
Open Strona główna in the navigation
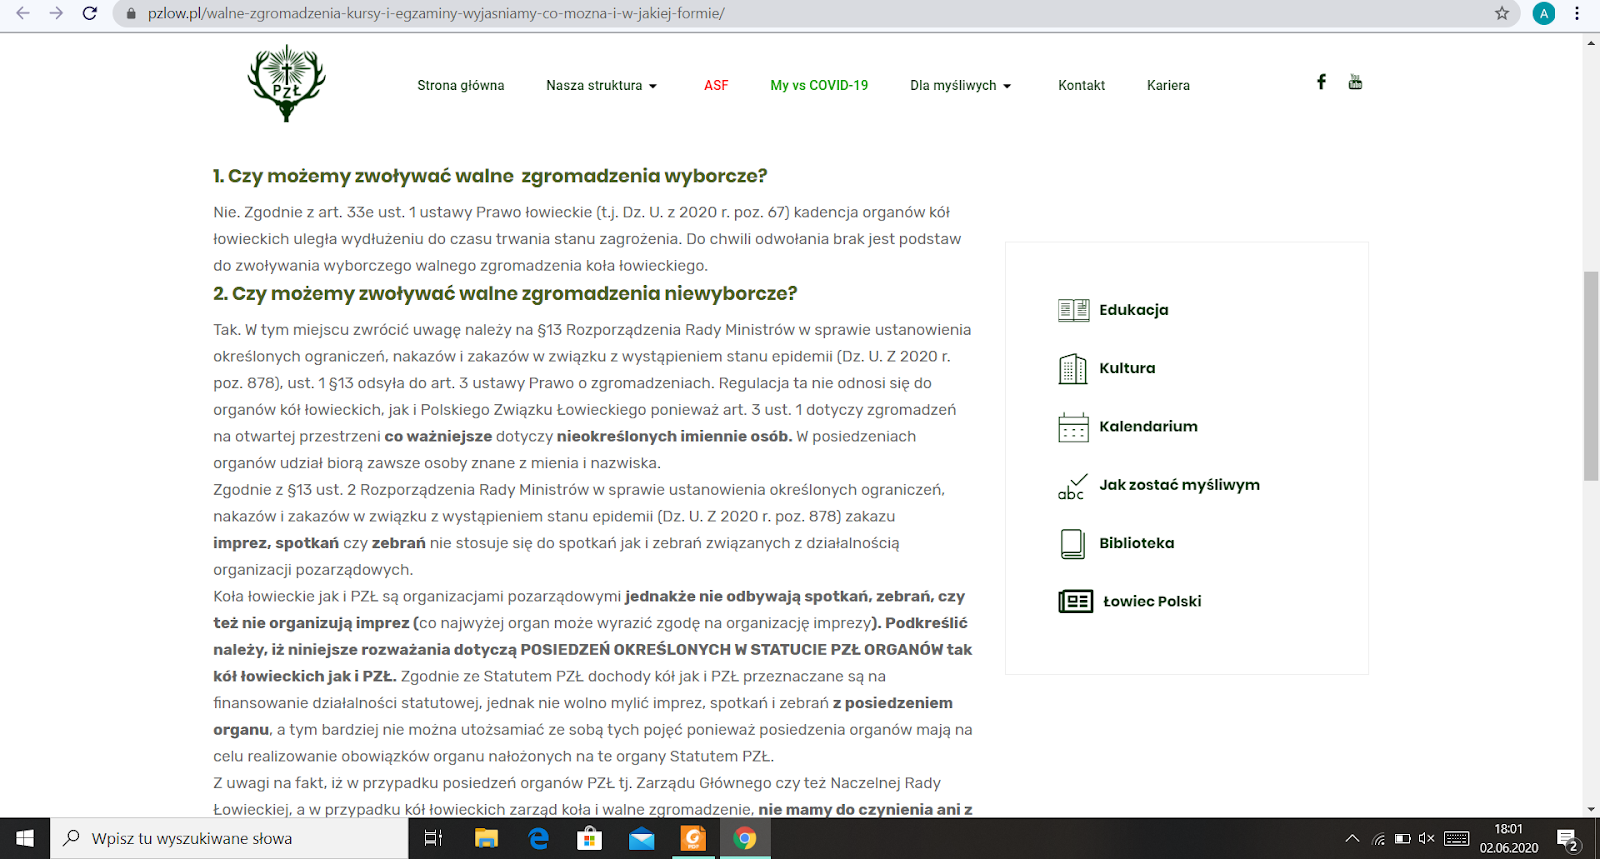coord(461,86)
